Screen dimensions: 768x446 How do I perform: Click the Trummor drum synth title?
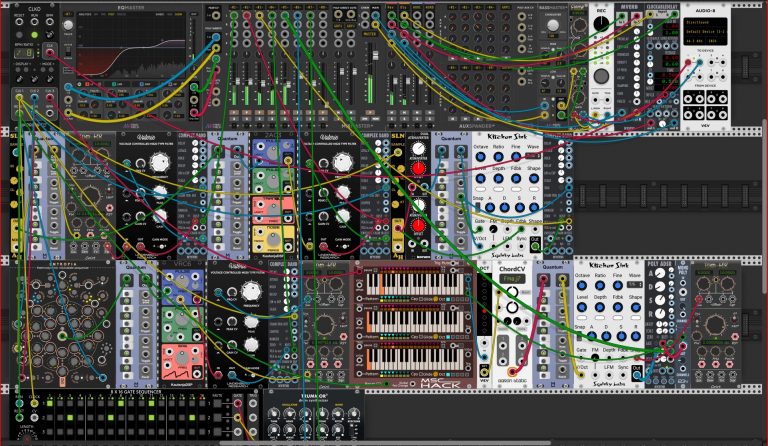tap(314, 396)
